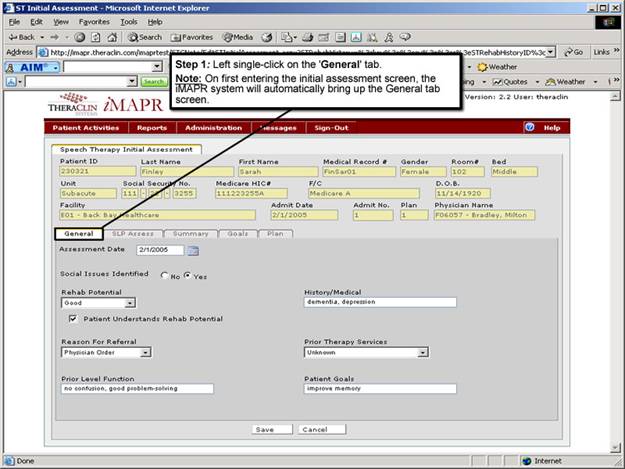Click the Go button beside address bar
Image resolution: width=625 pixels, height=469 pixels.
(x=574, y=52)
